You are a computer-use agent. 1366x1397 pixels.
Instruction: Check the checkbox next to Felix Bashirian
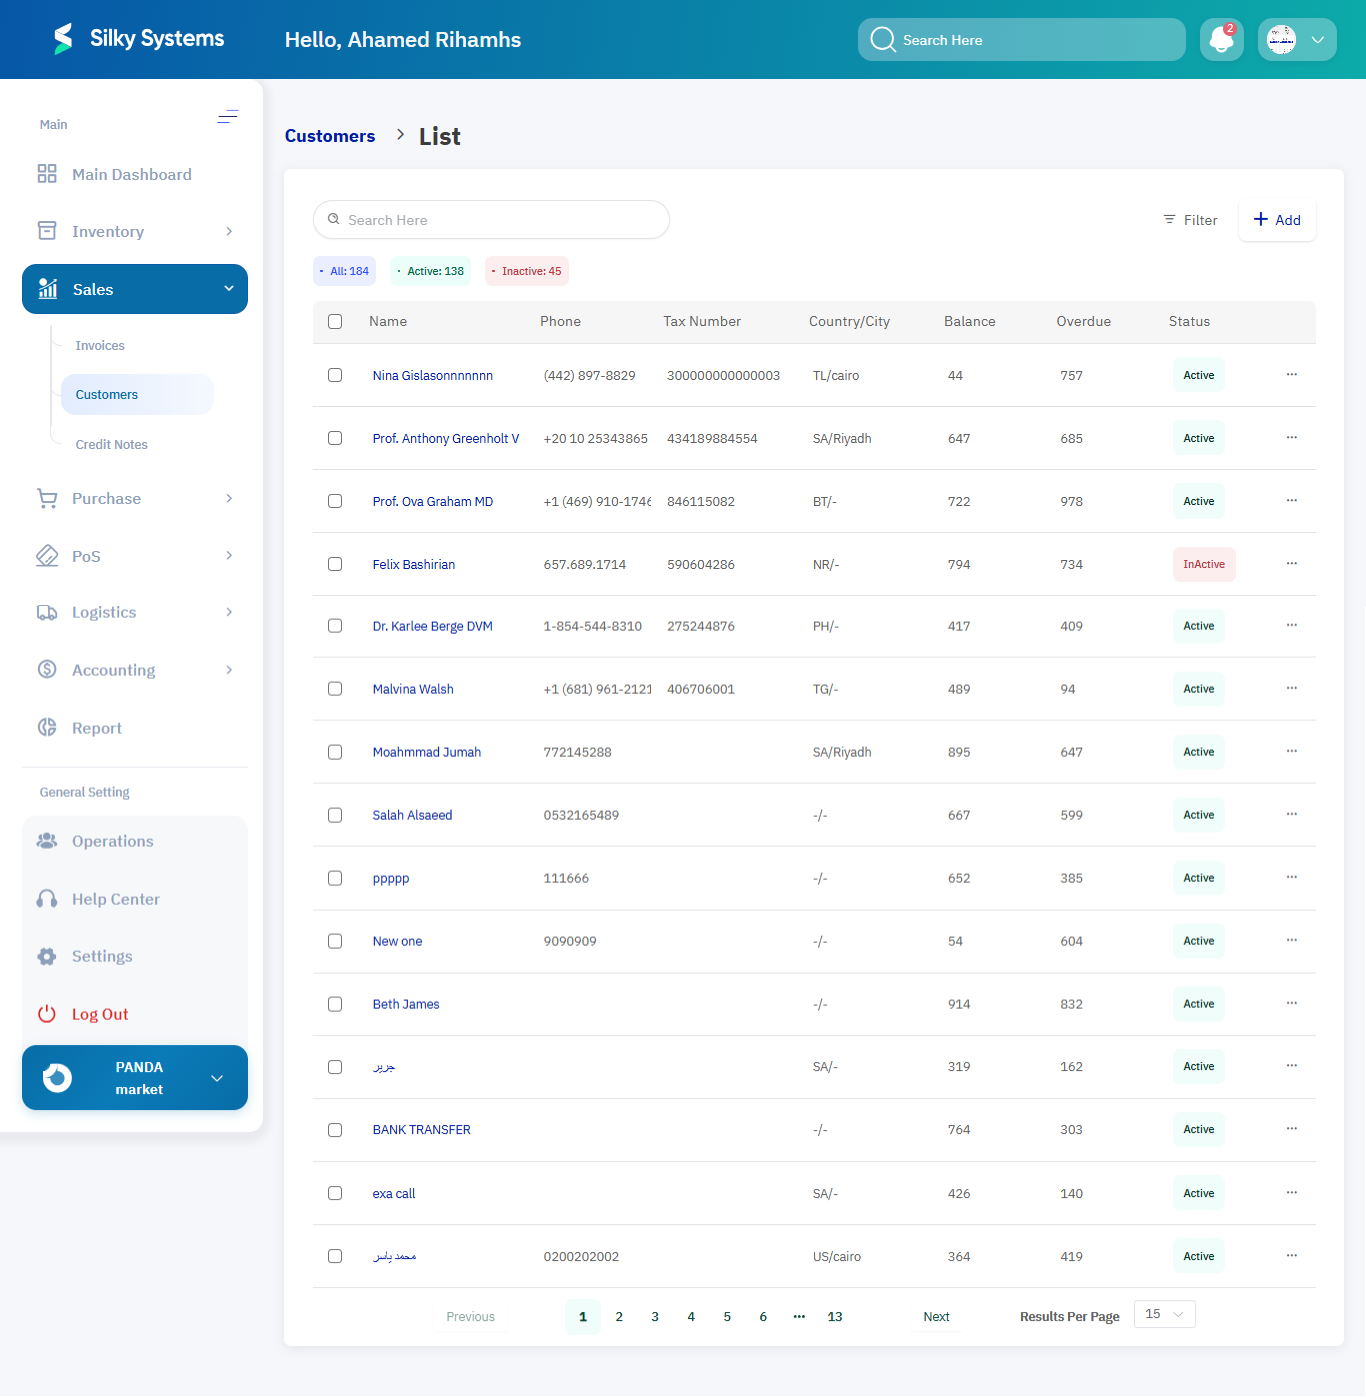click(335, 564)
